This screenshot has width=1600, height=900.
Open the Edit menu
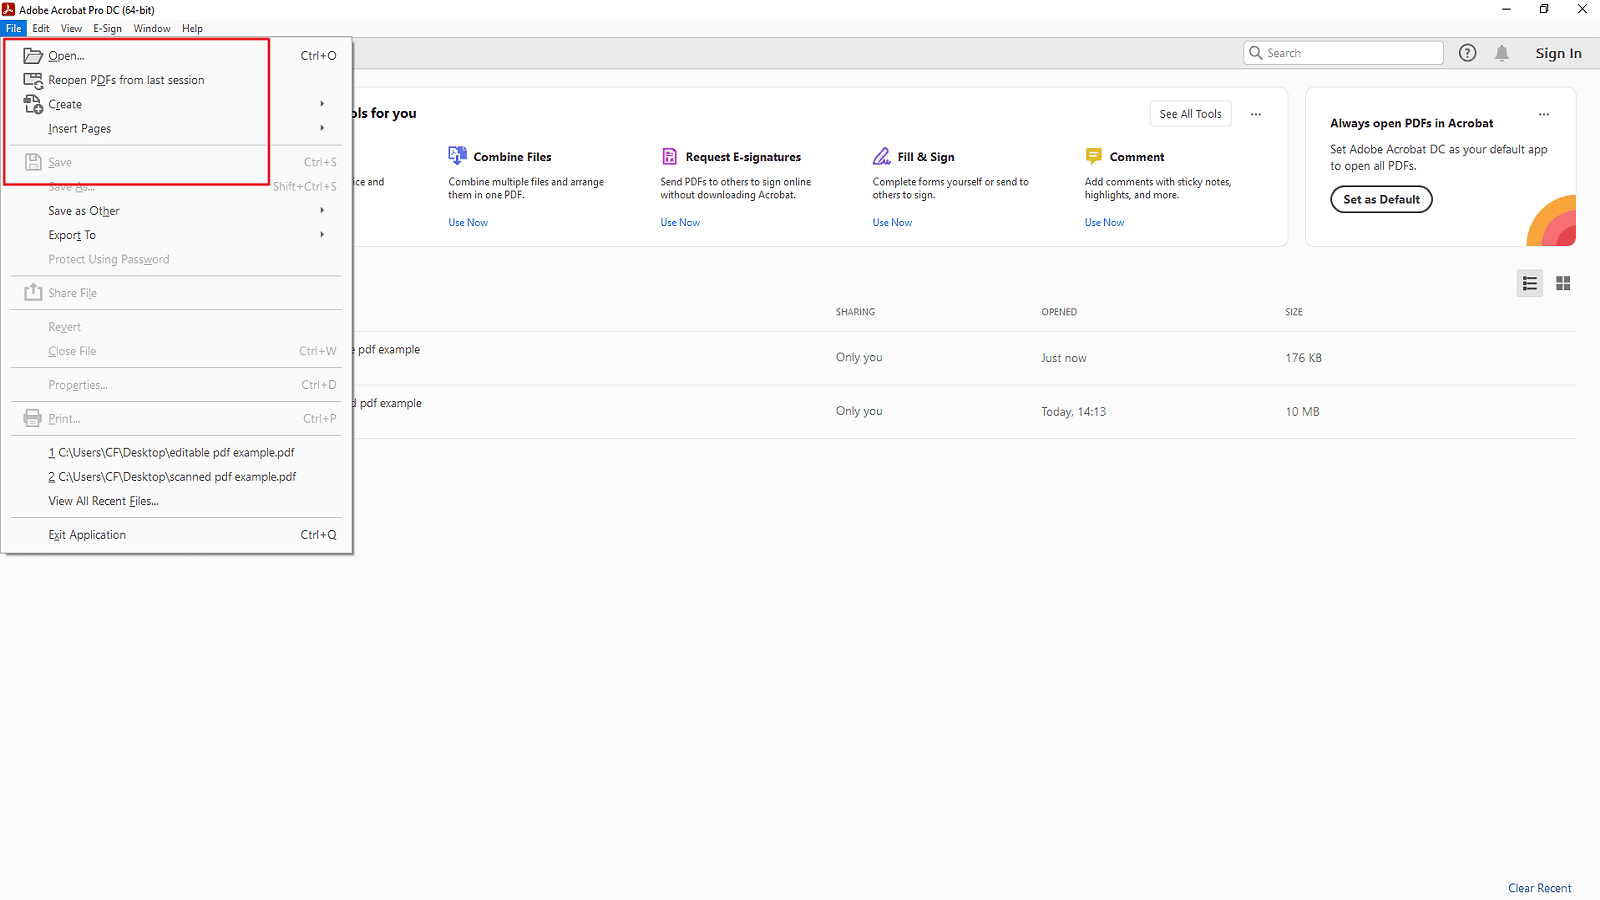(40, 28)
